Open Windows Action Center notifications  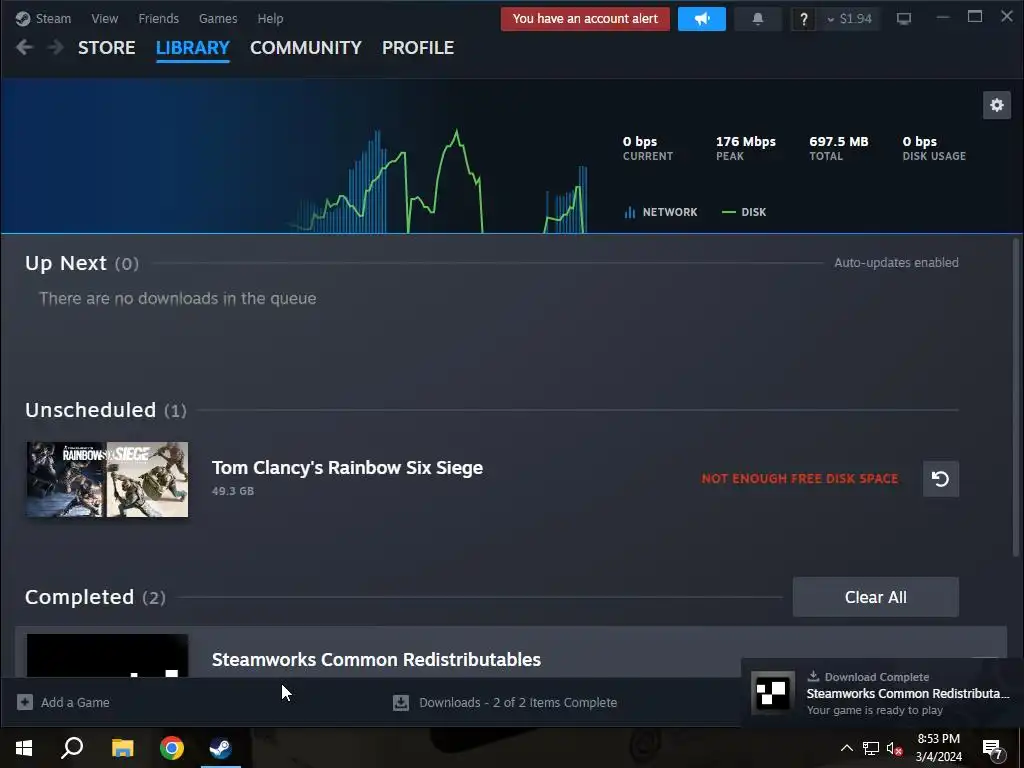(x=993, y=749)
